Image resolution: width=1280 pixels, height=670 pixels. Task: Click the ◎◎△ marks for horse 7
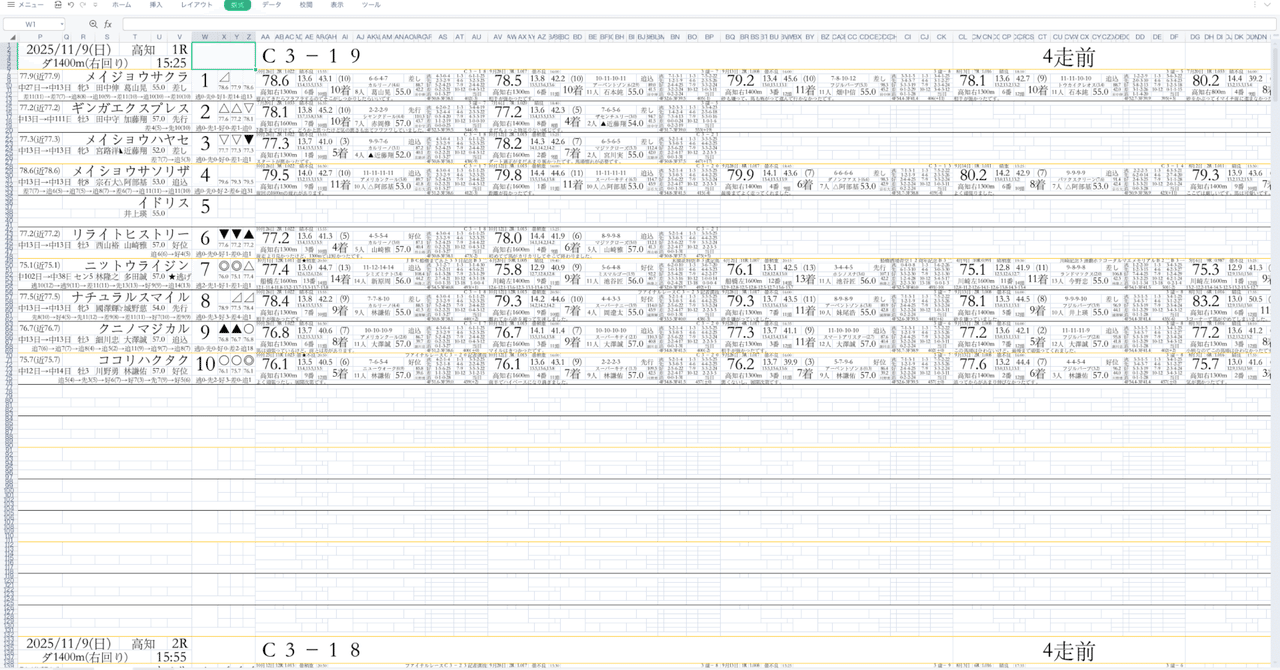pos(236,265)
